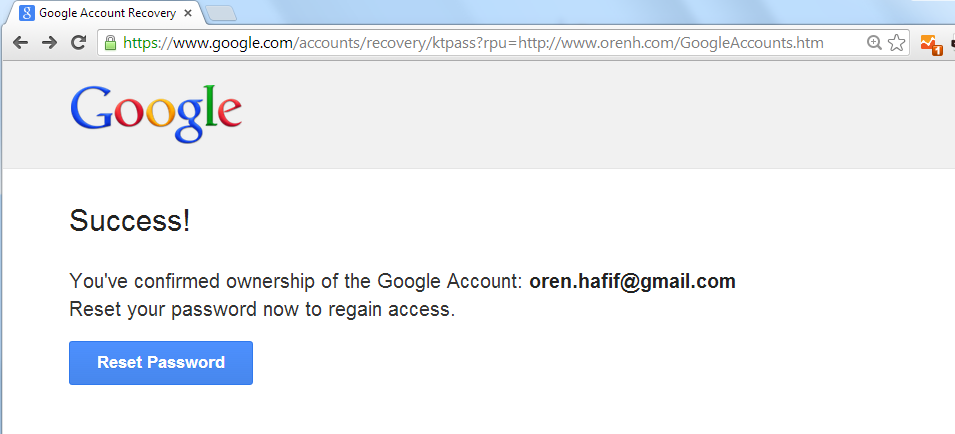Click the Google favicon on the tab
The width and height of the screenshot is (955, 434).
[x=27, y=14]
